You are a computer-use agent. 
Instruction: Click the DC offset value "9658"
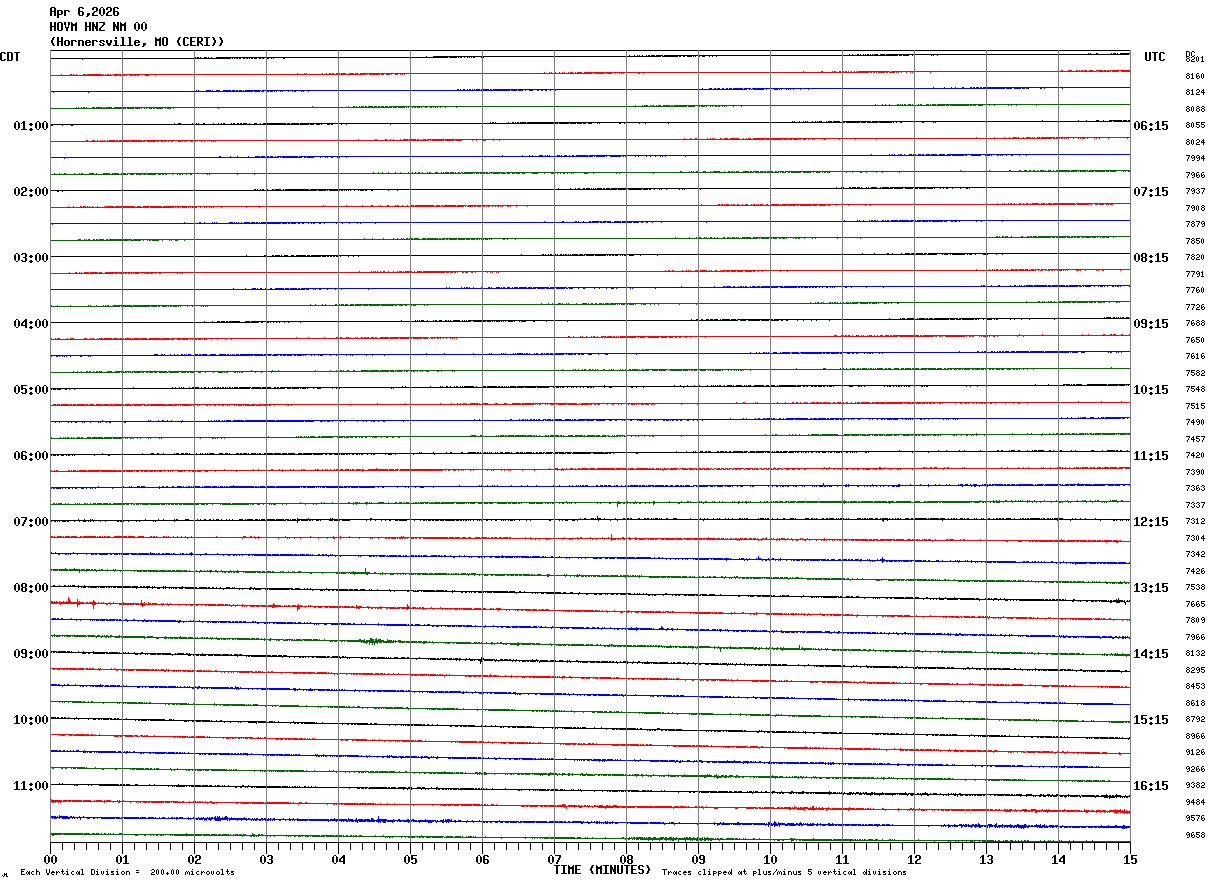click(1195, 835)
